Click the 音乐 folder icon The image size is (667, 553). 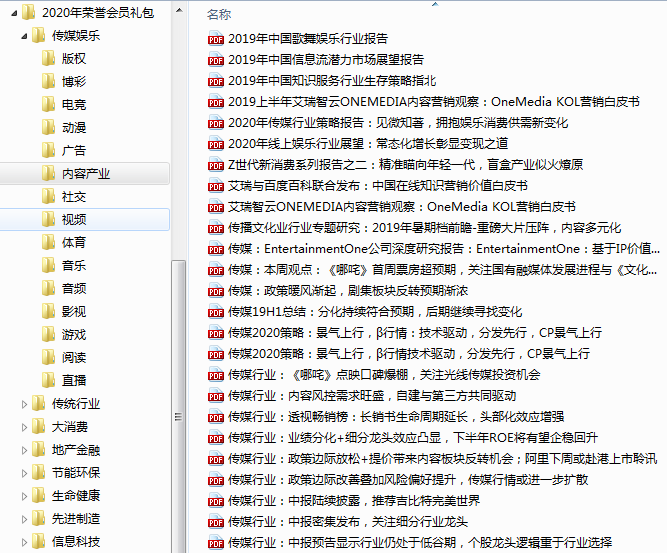48,265
